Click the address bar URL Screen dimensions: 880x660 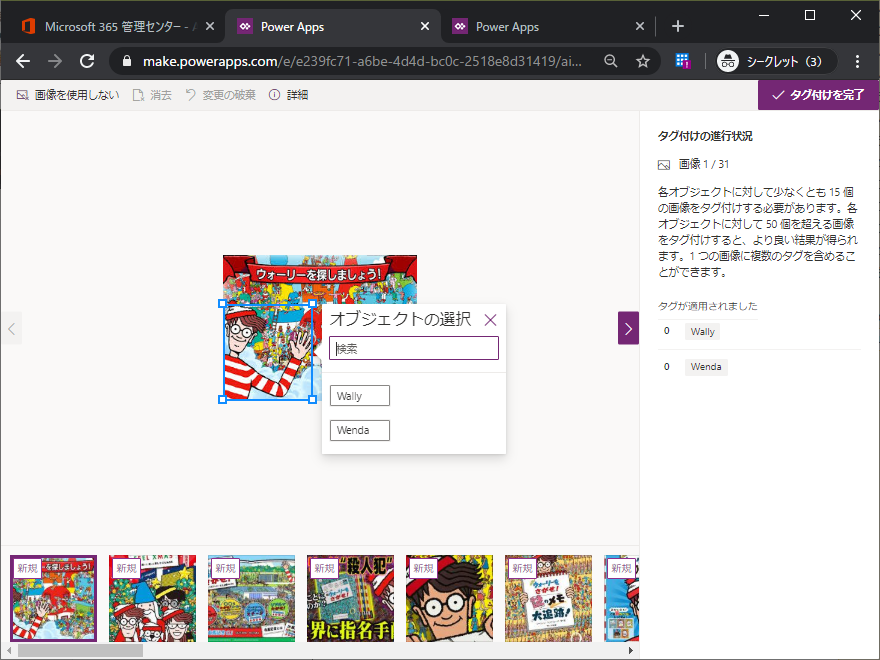click(362, 61)
